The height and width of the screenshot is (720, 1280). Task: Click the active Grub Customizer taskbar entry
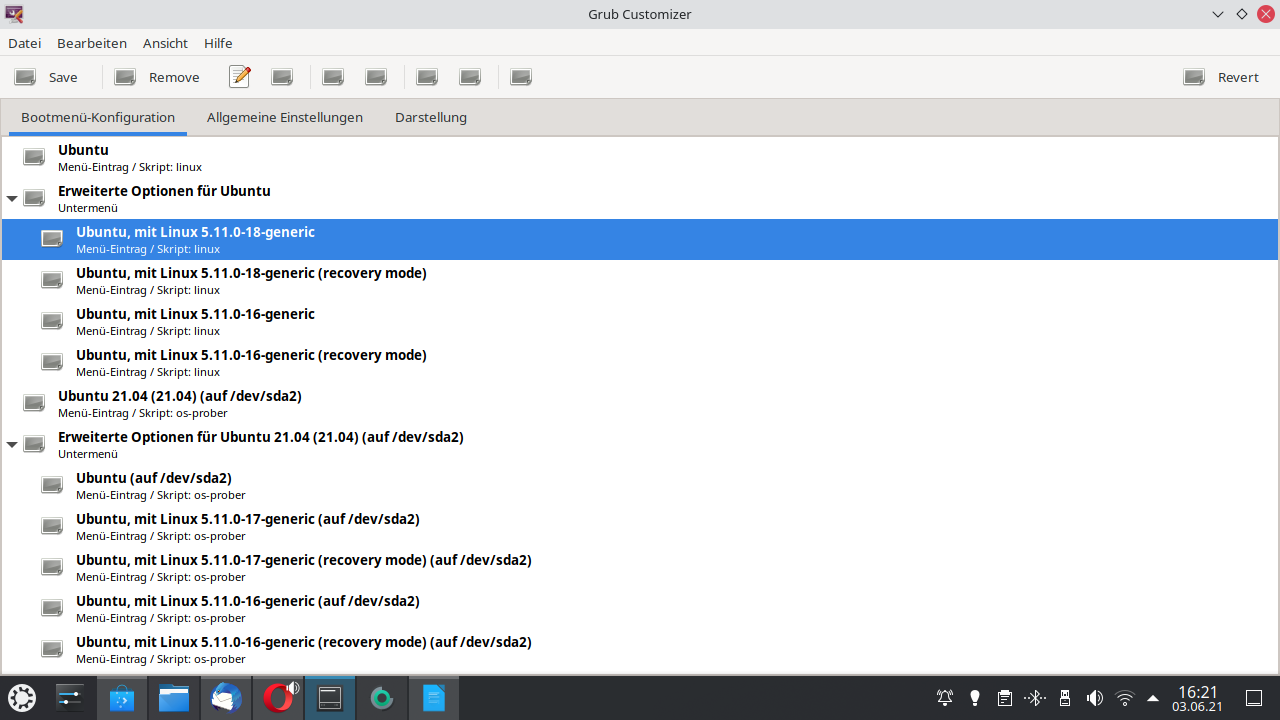[x=330, y=698]
